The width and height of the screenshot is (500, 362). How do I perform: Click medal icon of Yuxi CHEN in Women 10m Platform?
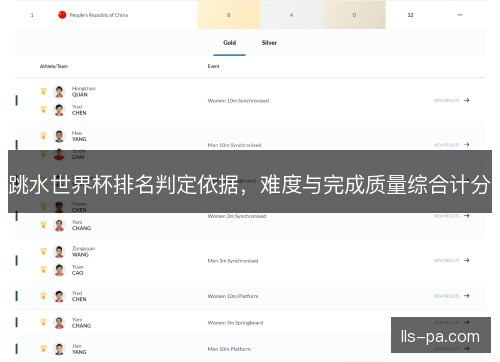point(43,296)
